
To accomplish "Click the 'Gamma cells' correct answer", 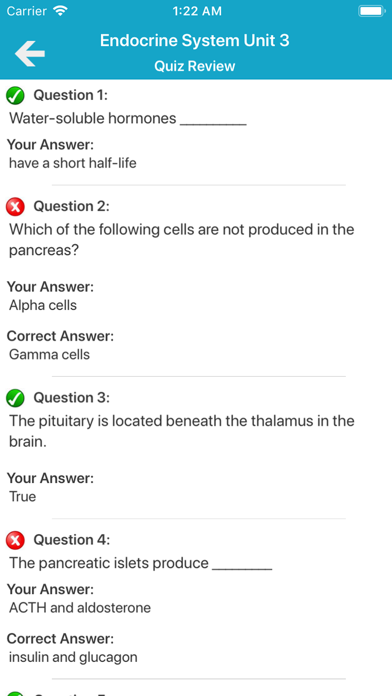I will [x=49, y=355].
